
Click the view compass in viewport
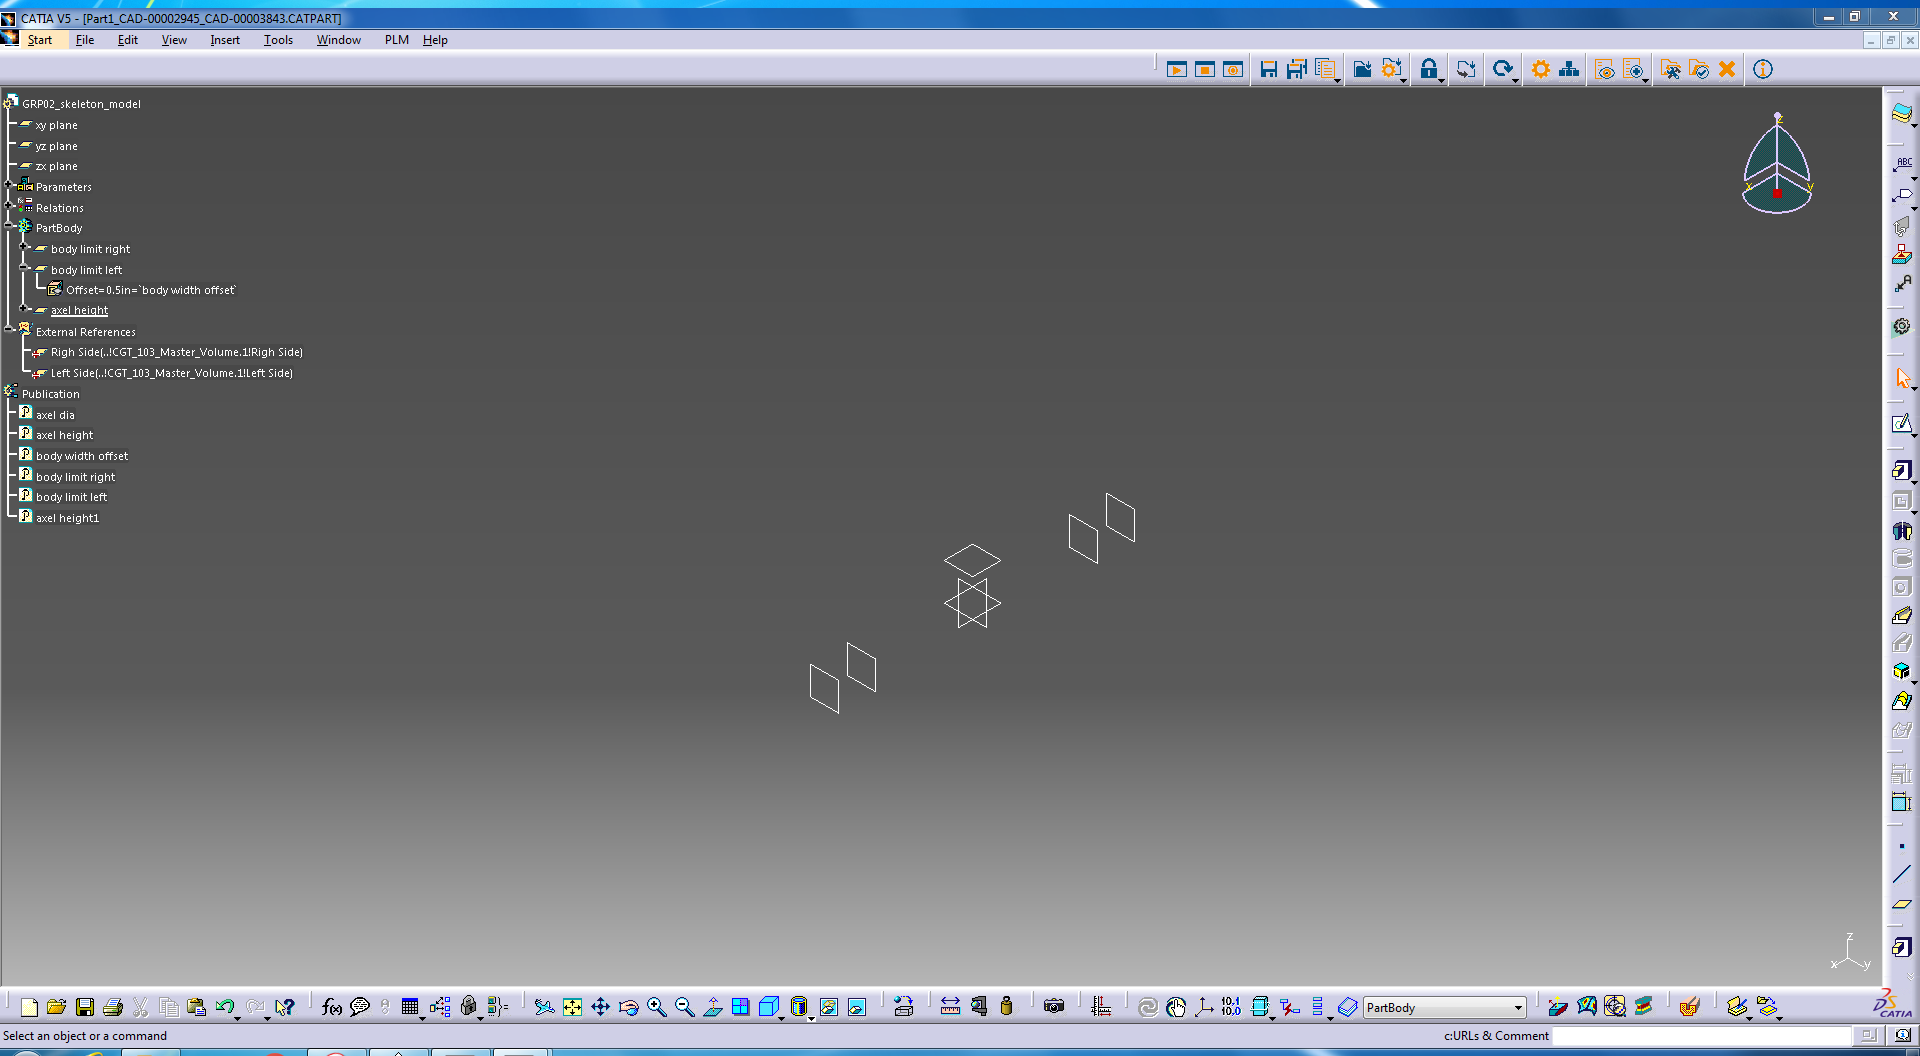1777,165
